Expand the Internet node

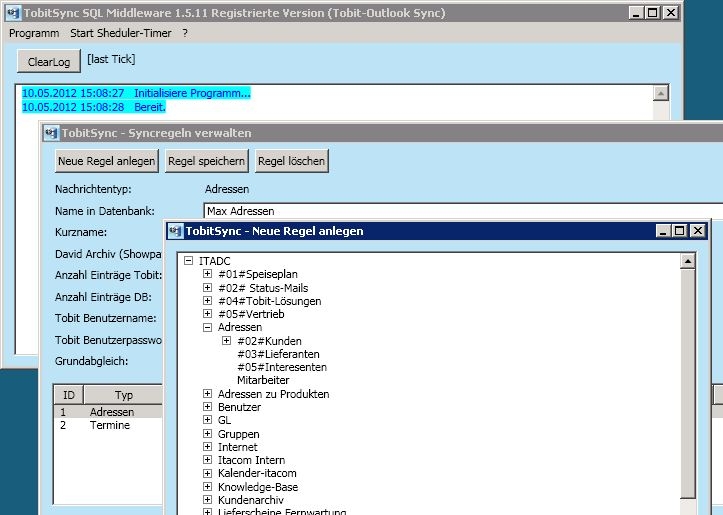click(x=207, y=447)
